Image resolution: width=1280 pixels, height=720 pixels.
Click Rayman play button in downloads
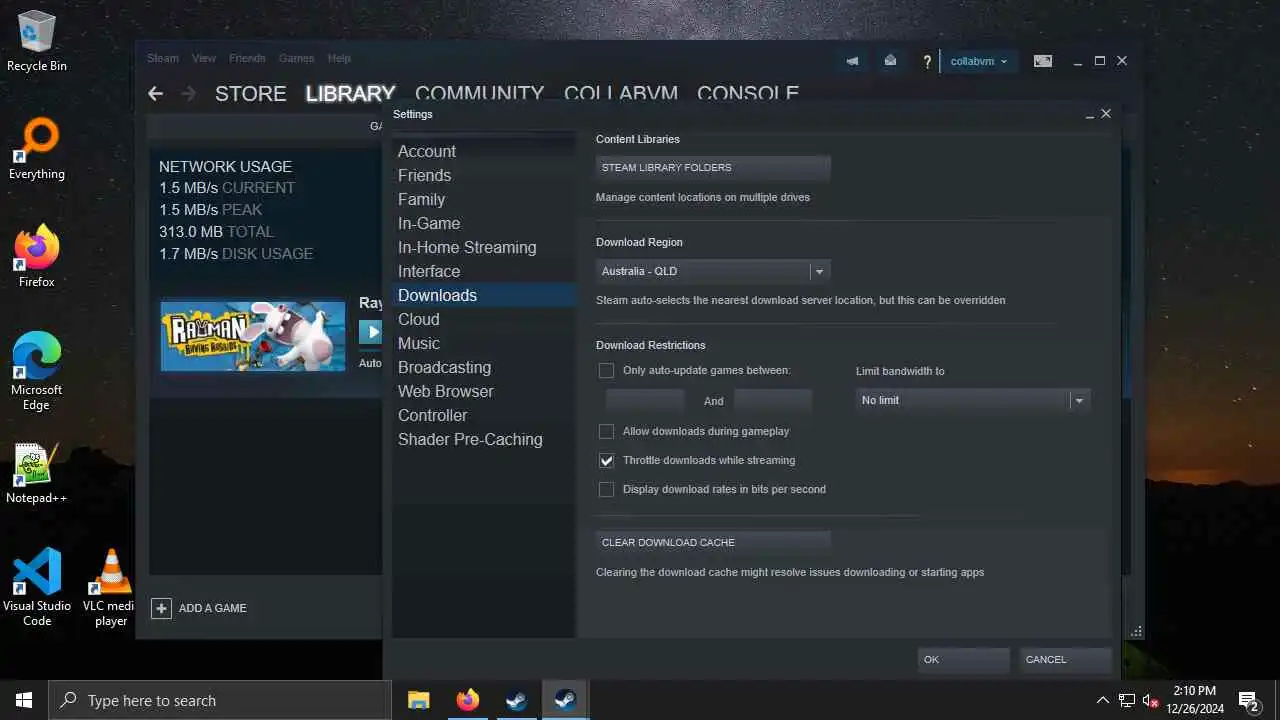[x=371, y=332]
